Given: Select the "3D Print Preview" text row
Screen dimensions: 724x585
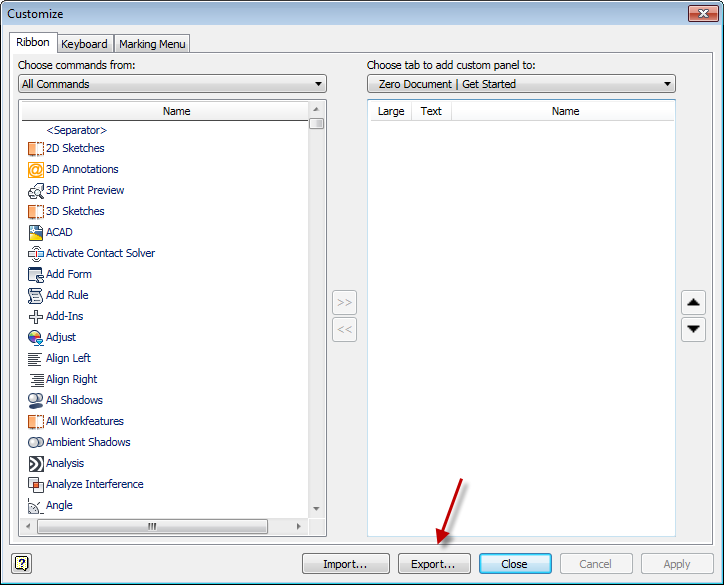Looking at the screenshot, I should coord(85,191).
